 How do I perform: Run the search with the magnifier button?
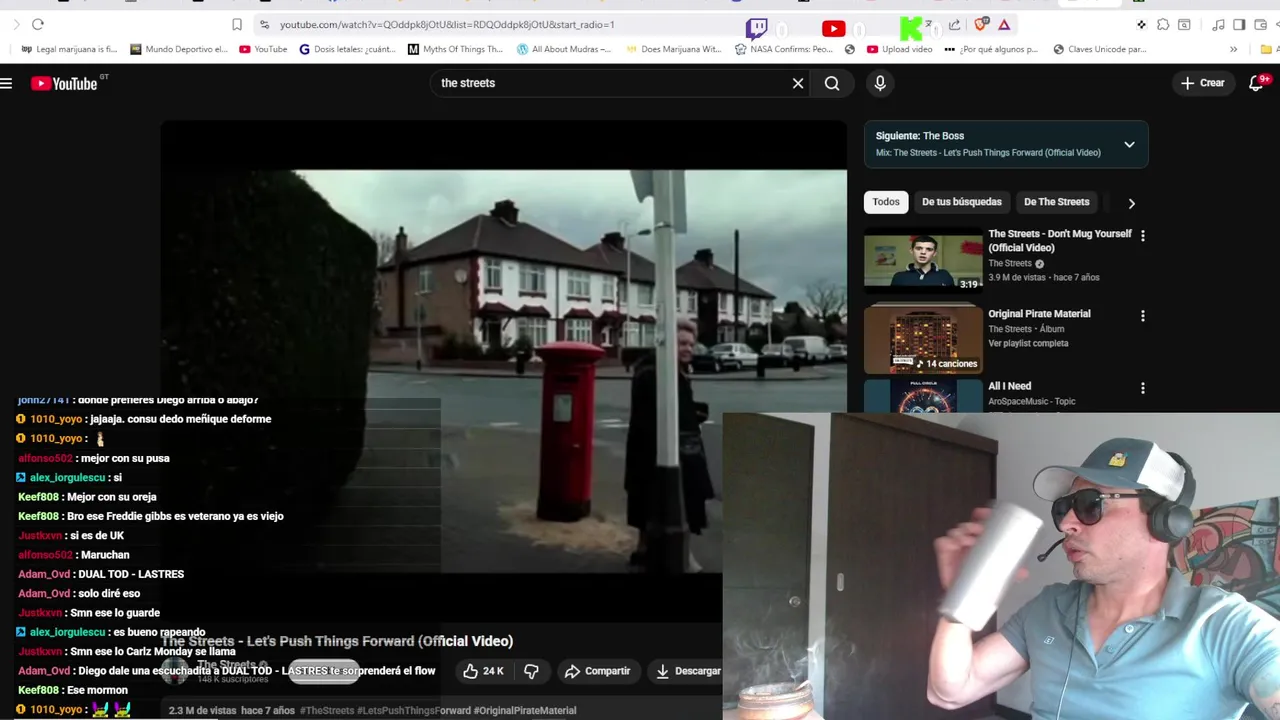click(832, 84)
